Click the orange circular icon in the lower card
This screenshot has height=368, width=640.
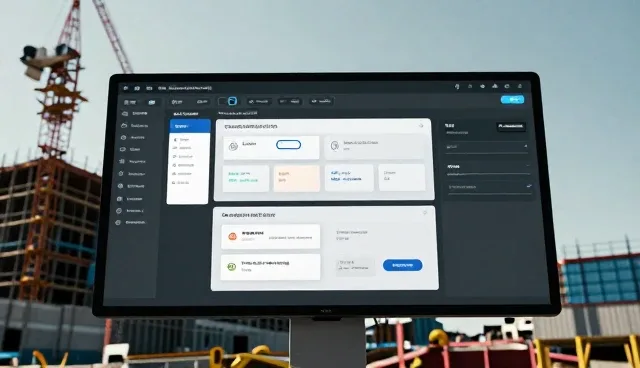pos(232,236)
